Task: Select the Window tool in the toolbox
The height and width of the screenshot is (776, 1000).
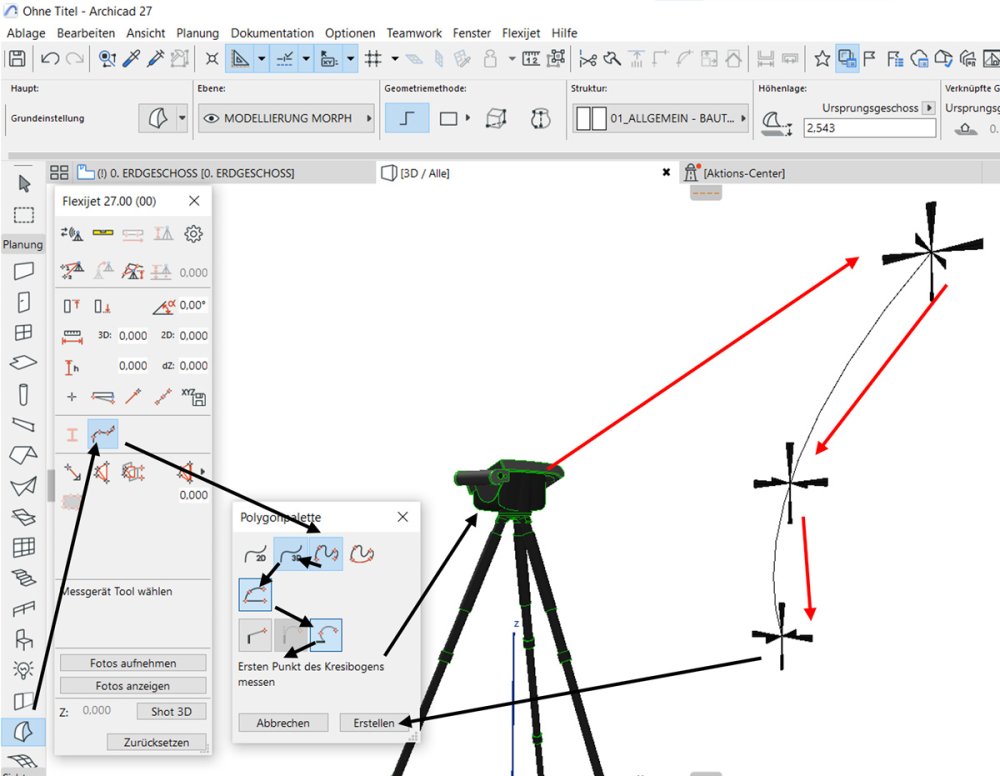Action: pos(24,332)
